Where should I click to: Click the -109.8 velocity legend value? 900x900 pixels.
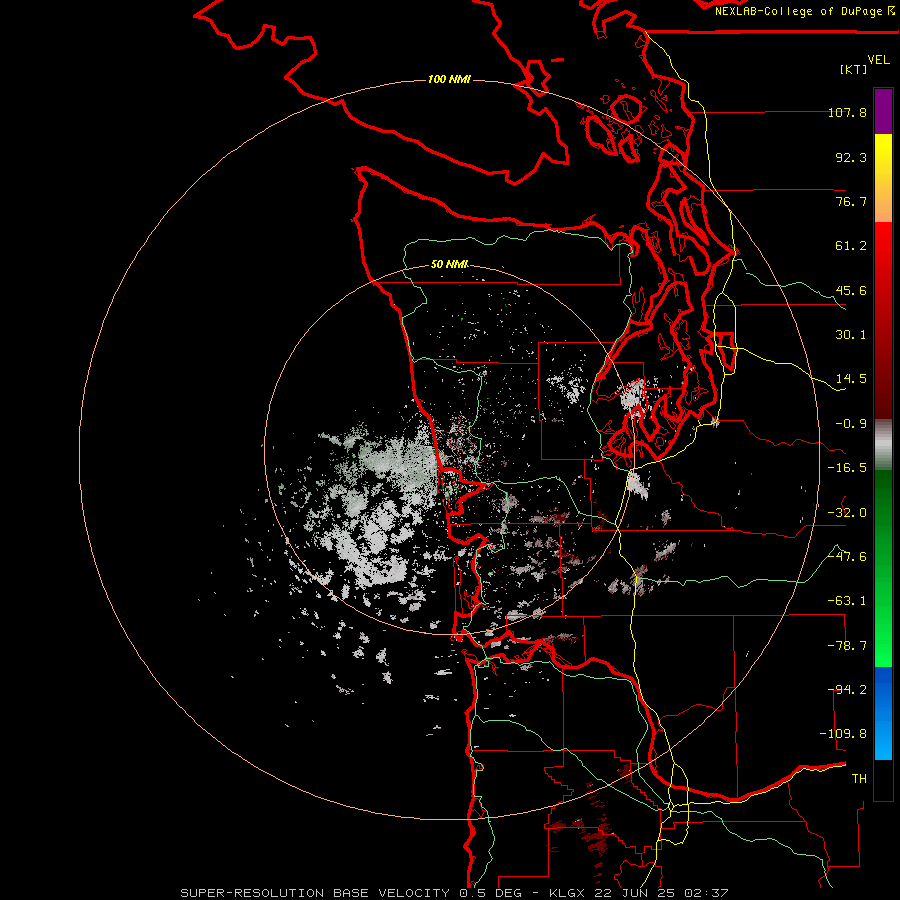pyautogui.click(x=843, y=734)
